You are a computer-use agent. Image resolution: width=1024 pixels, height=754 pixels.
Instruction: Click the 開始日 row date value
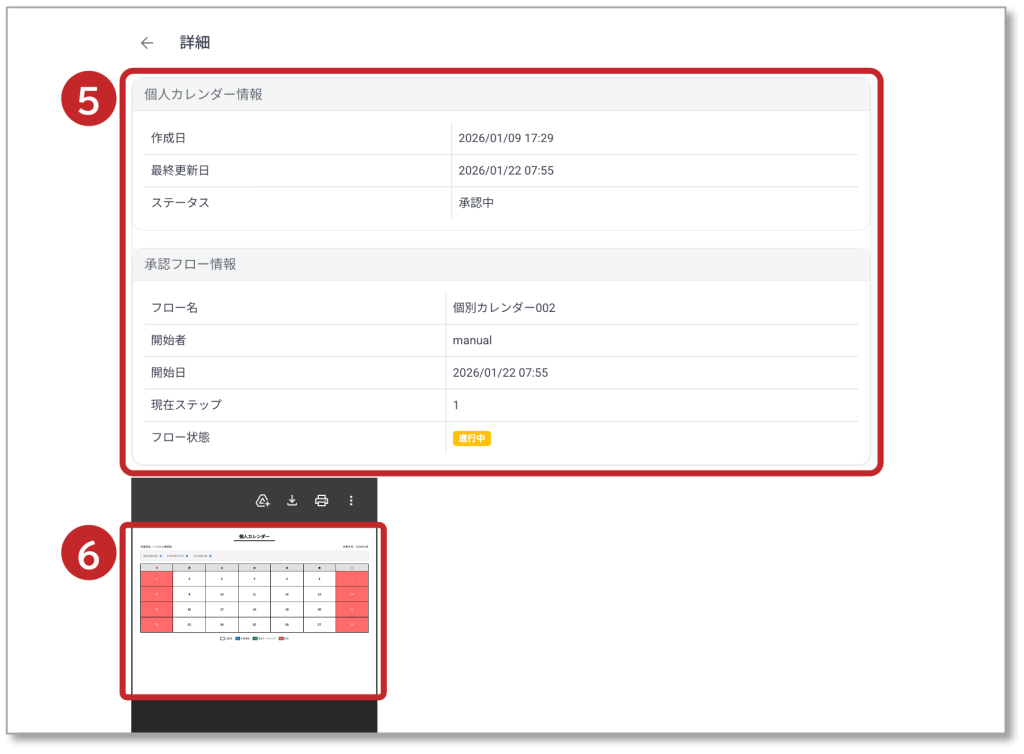click(x=500, y=373)
